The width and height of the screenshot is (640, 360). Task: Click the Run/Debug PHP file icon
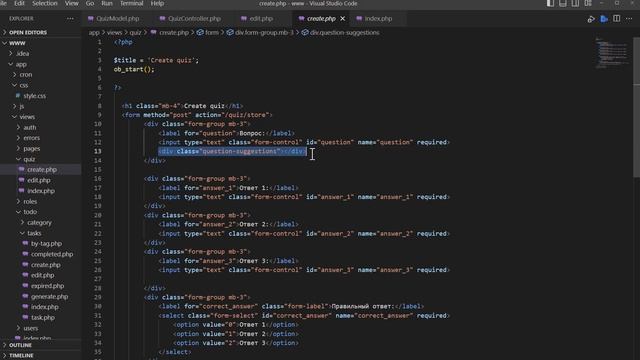[604, 19]
